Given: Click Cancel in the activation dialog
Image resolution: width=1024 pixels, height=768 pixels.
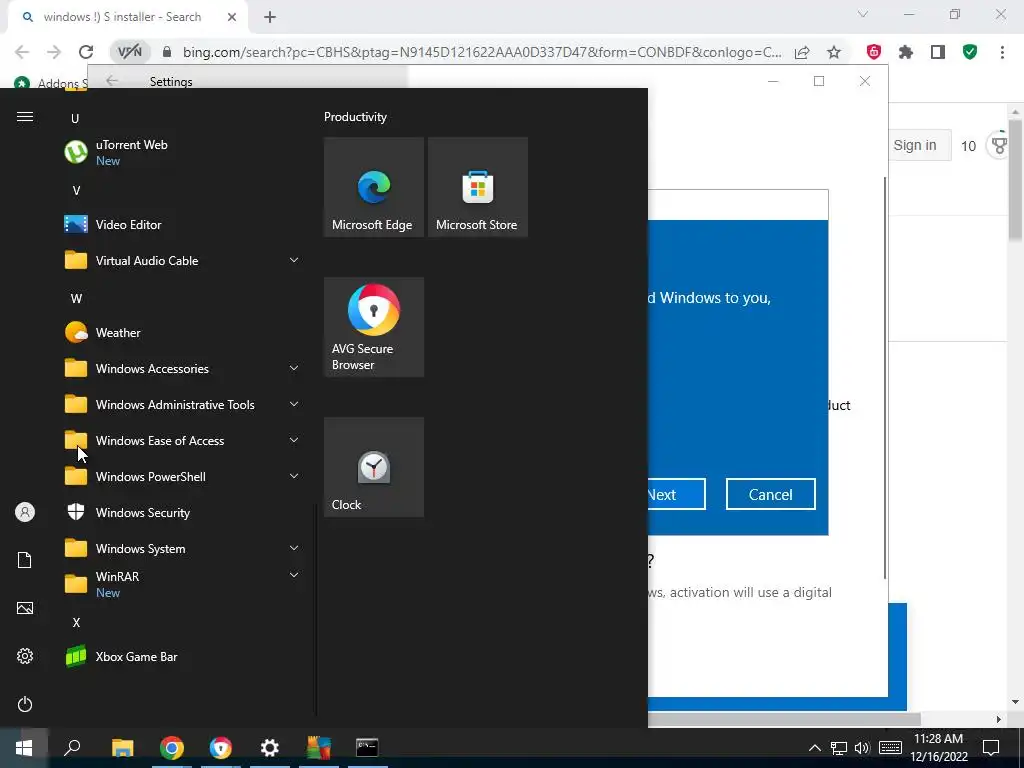Looking at the screenshot, I should (x=771, y=494).
